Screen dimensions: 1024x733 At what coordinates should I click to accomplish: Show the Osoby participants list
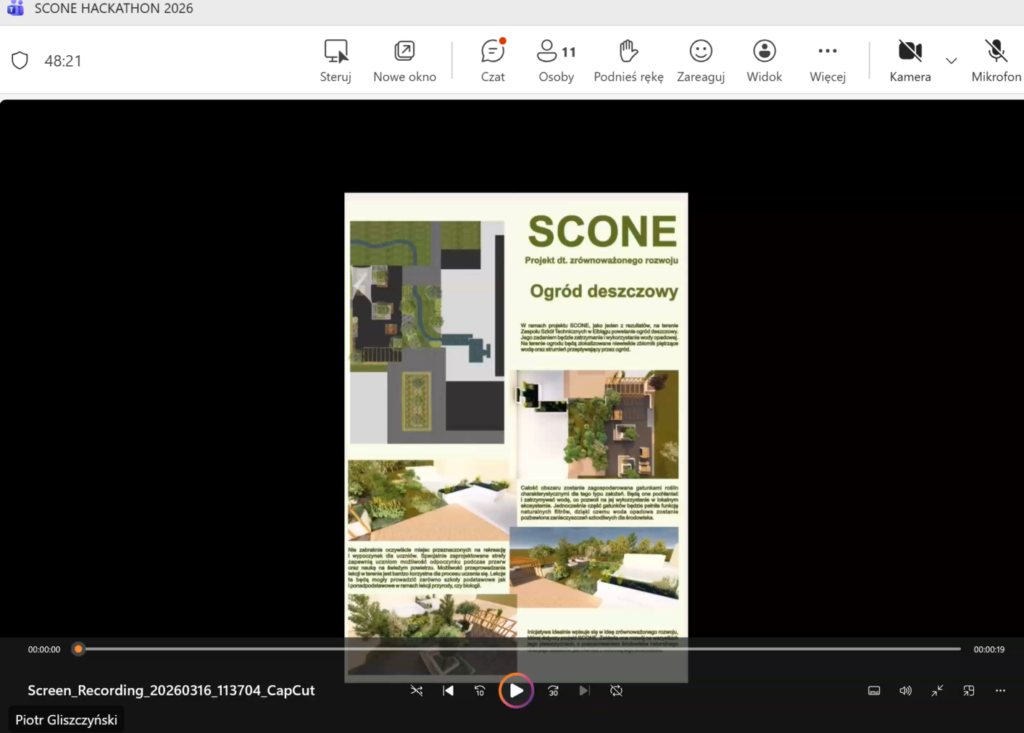point(556,60)
